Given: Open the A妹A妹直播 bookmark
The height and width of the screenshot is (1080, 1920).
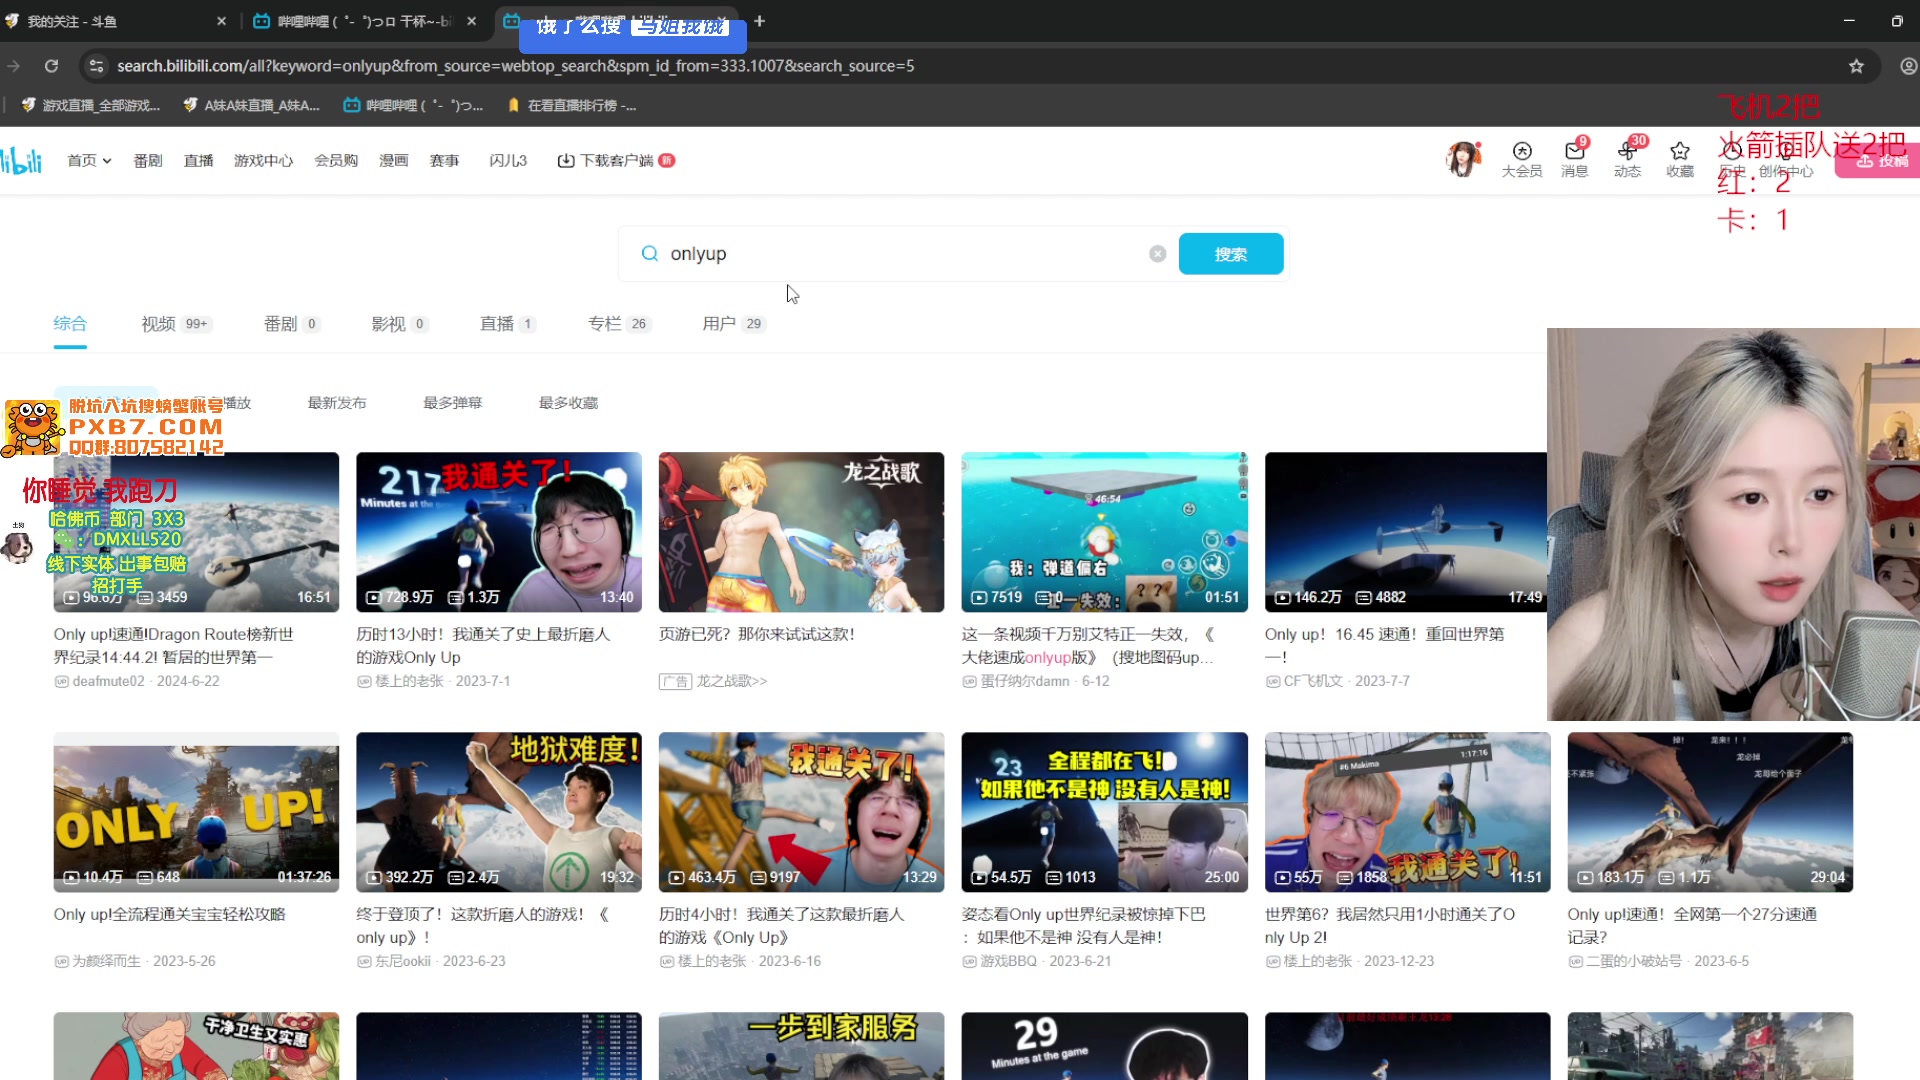Looking at the screenshot, I should coord(251,105).
